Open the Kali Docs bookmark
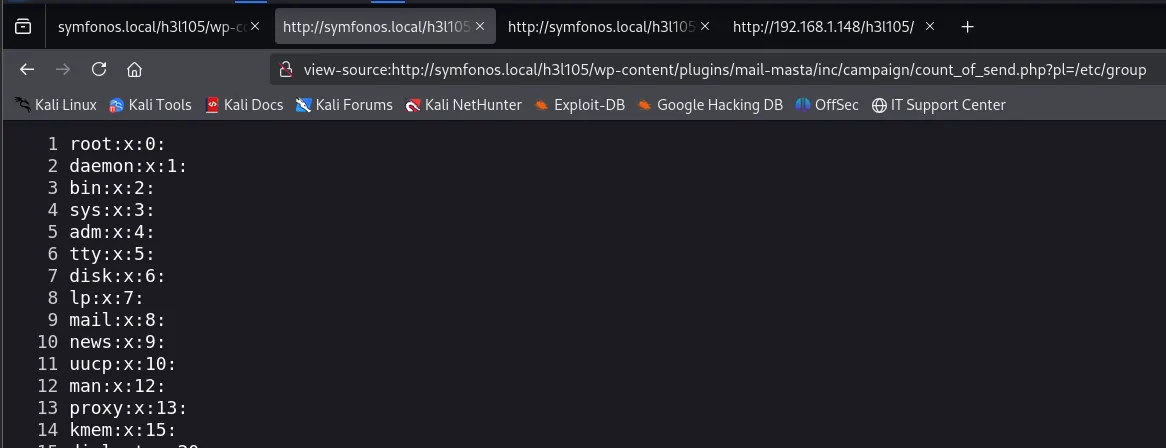Viewport: 1166px width, 448px height. 245,105
